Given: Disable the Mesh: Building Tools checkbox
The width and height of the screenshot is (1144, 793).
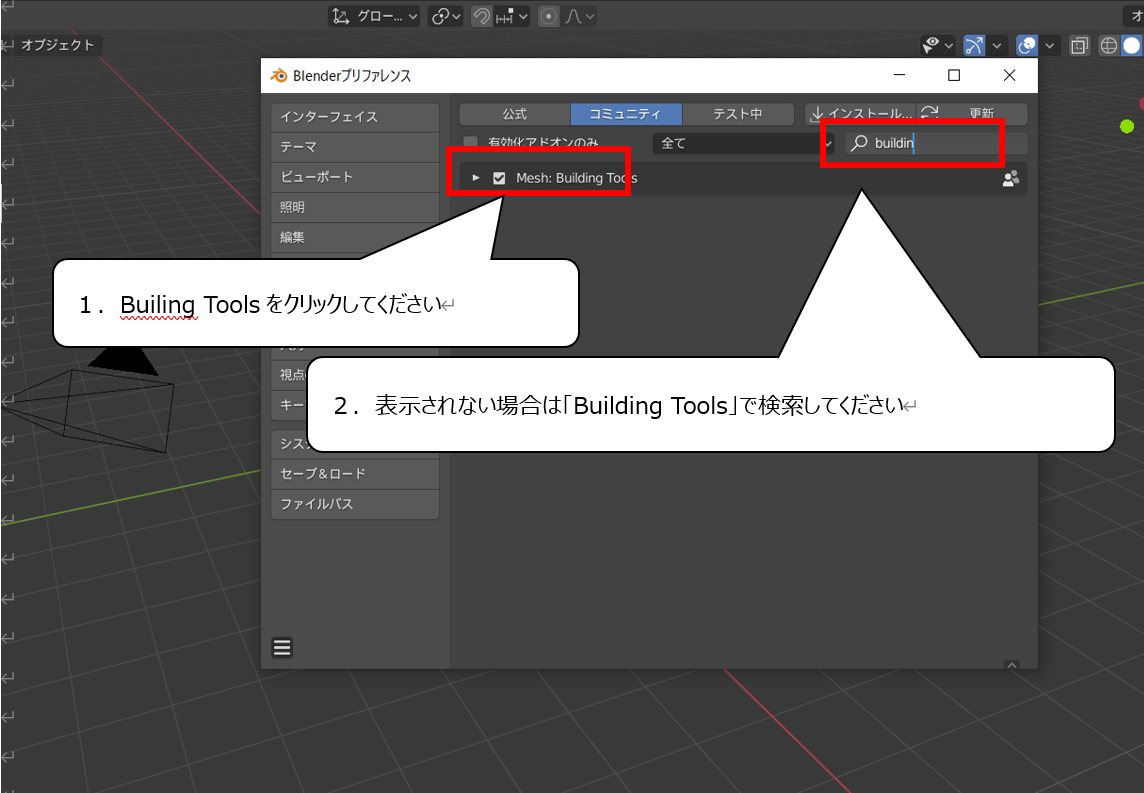Looking at the screenshot, I should click(499, 178).
